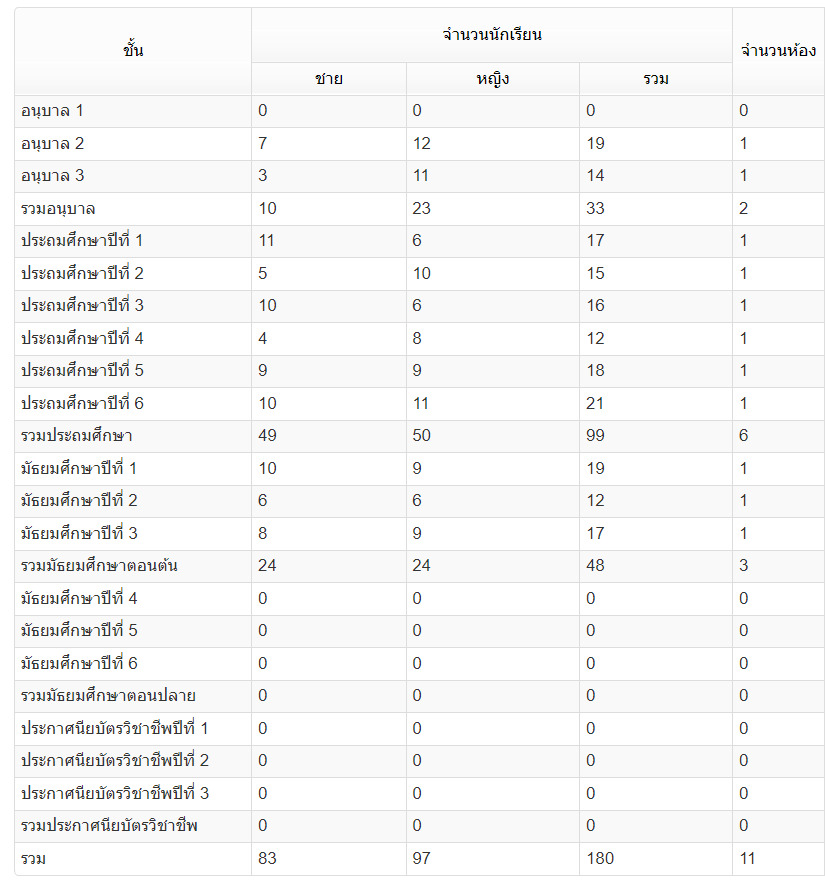This screenshot has width=825, height=881.
Task: Select the อนุบาล 1 row label
Action: click(x=52, y=111)
